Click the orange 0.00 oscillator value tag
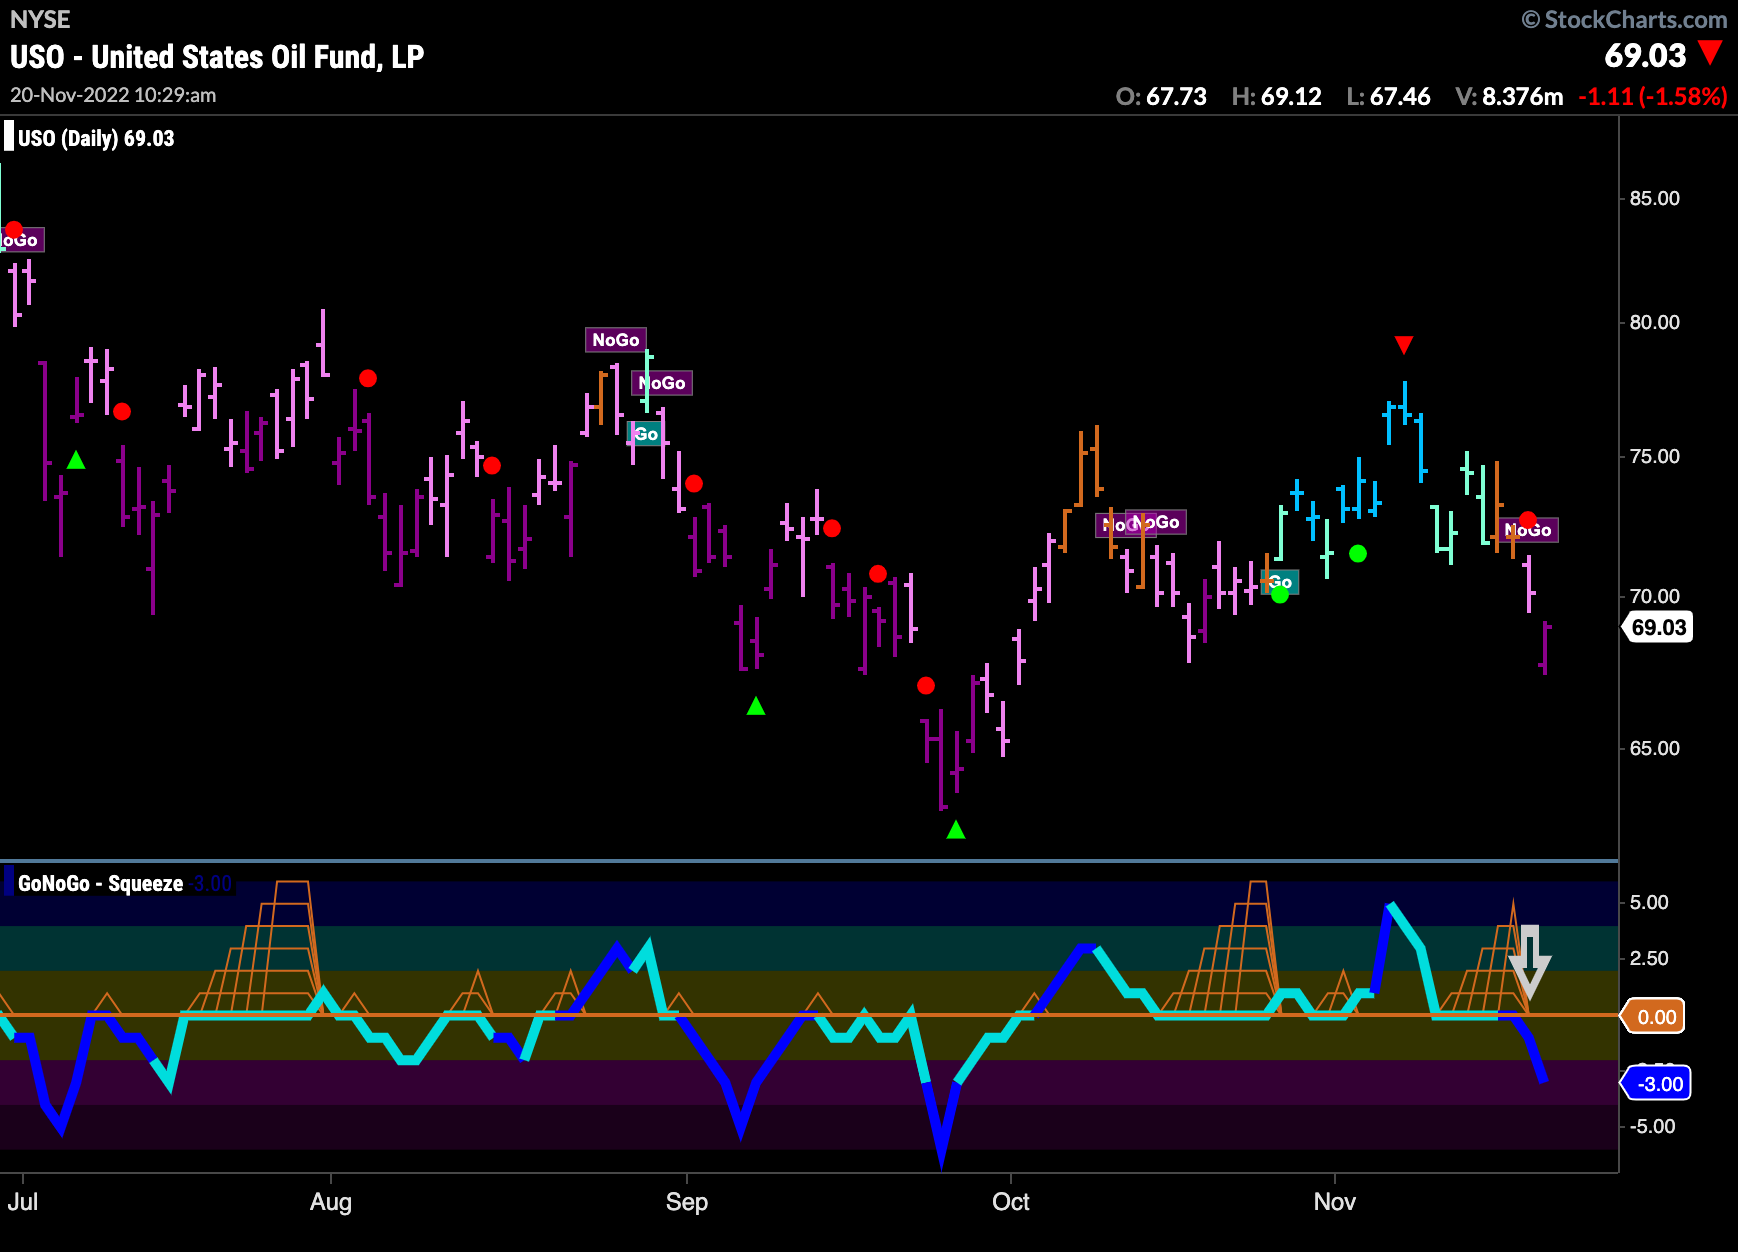 point(1655,1016)
